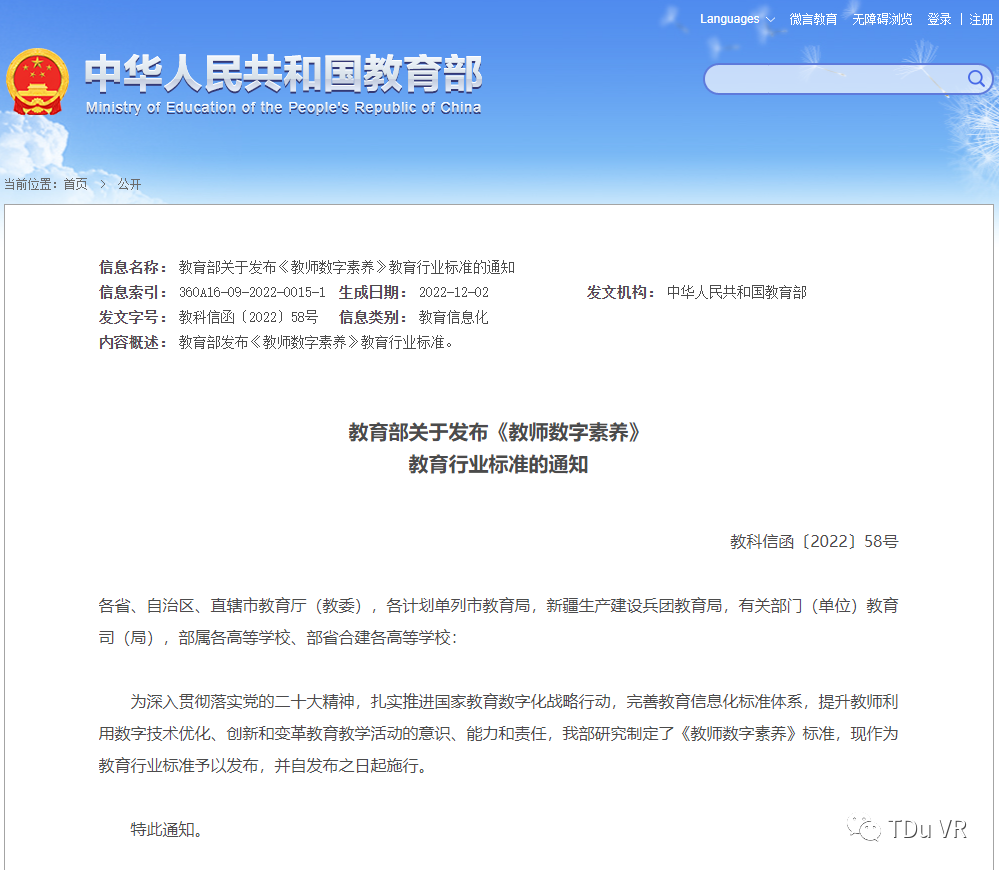This screenshot has height=870, width=999.
Task: Open the 微言教育 link
Action: point(813,19)
